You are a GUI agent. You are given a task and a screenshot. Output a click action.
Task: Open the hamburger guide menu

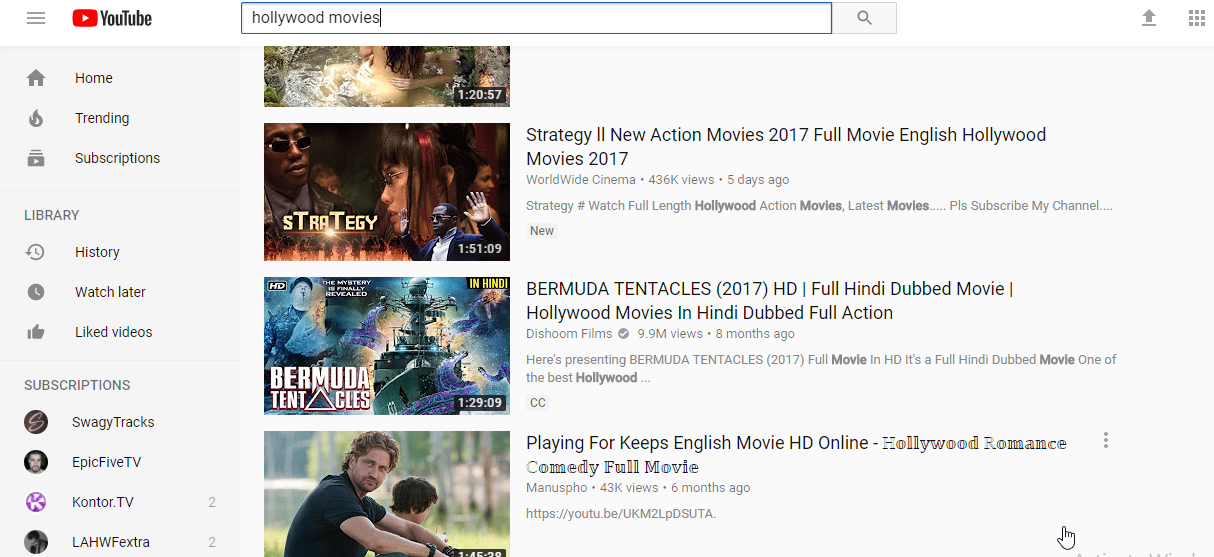tap(36, 18)
